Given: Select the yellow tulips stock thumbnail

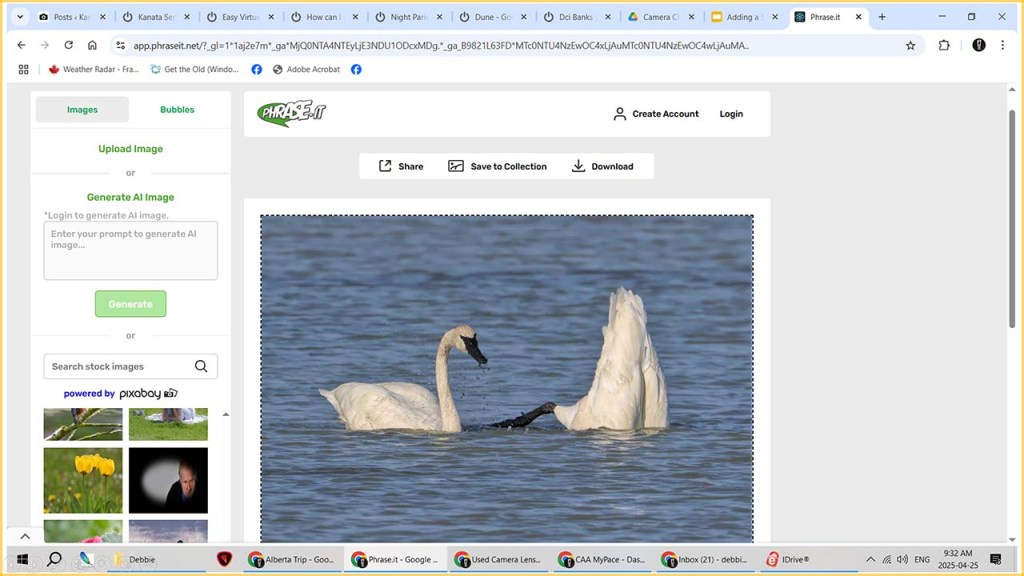Looking at the screenshot, I should point(83,480).
